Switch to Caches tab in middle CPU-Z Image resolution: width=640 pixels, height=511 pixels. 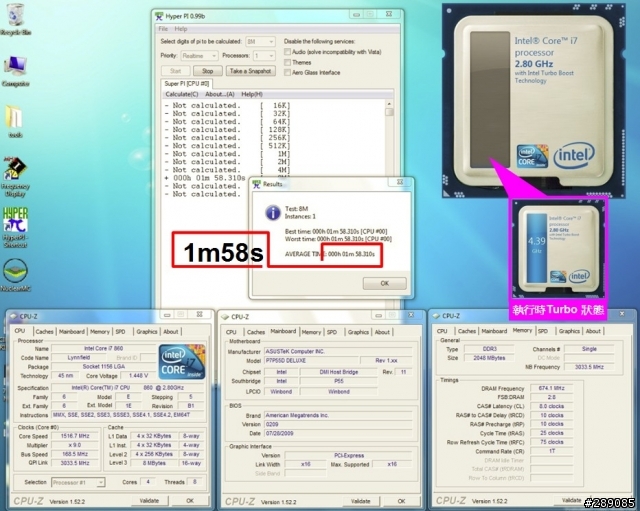[256, 332]
